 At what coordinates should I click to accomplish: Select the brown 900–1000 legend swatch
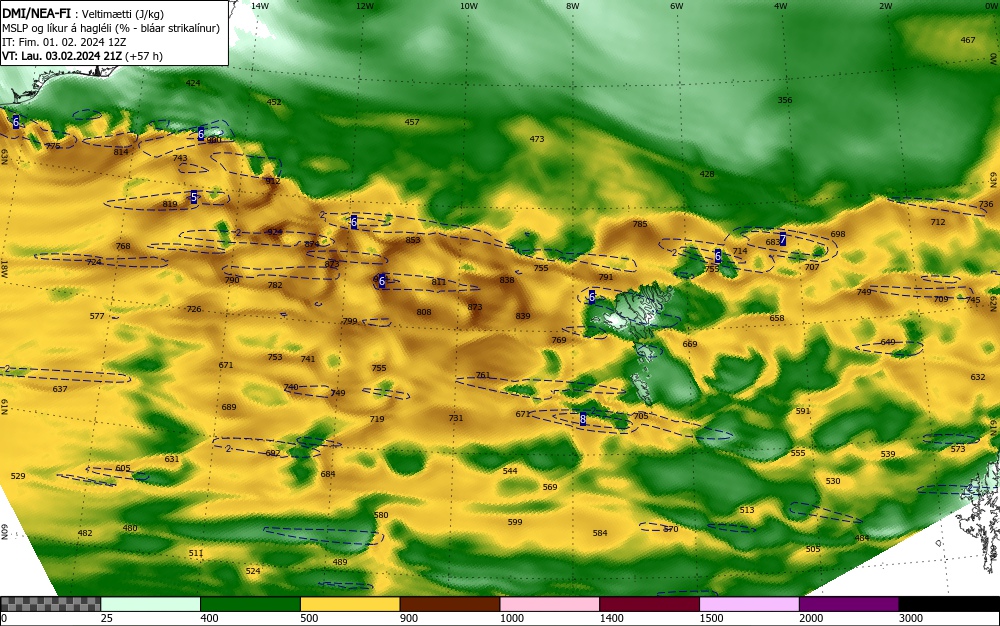pos(450,604)
